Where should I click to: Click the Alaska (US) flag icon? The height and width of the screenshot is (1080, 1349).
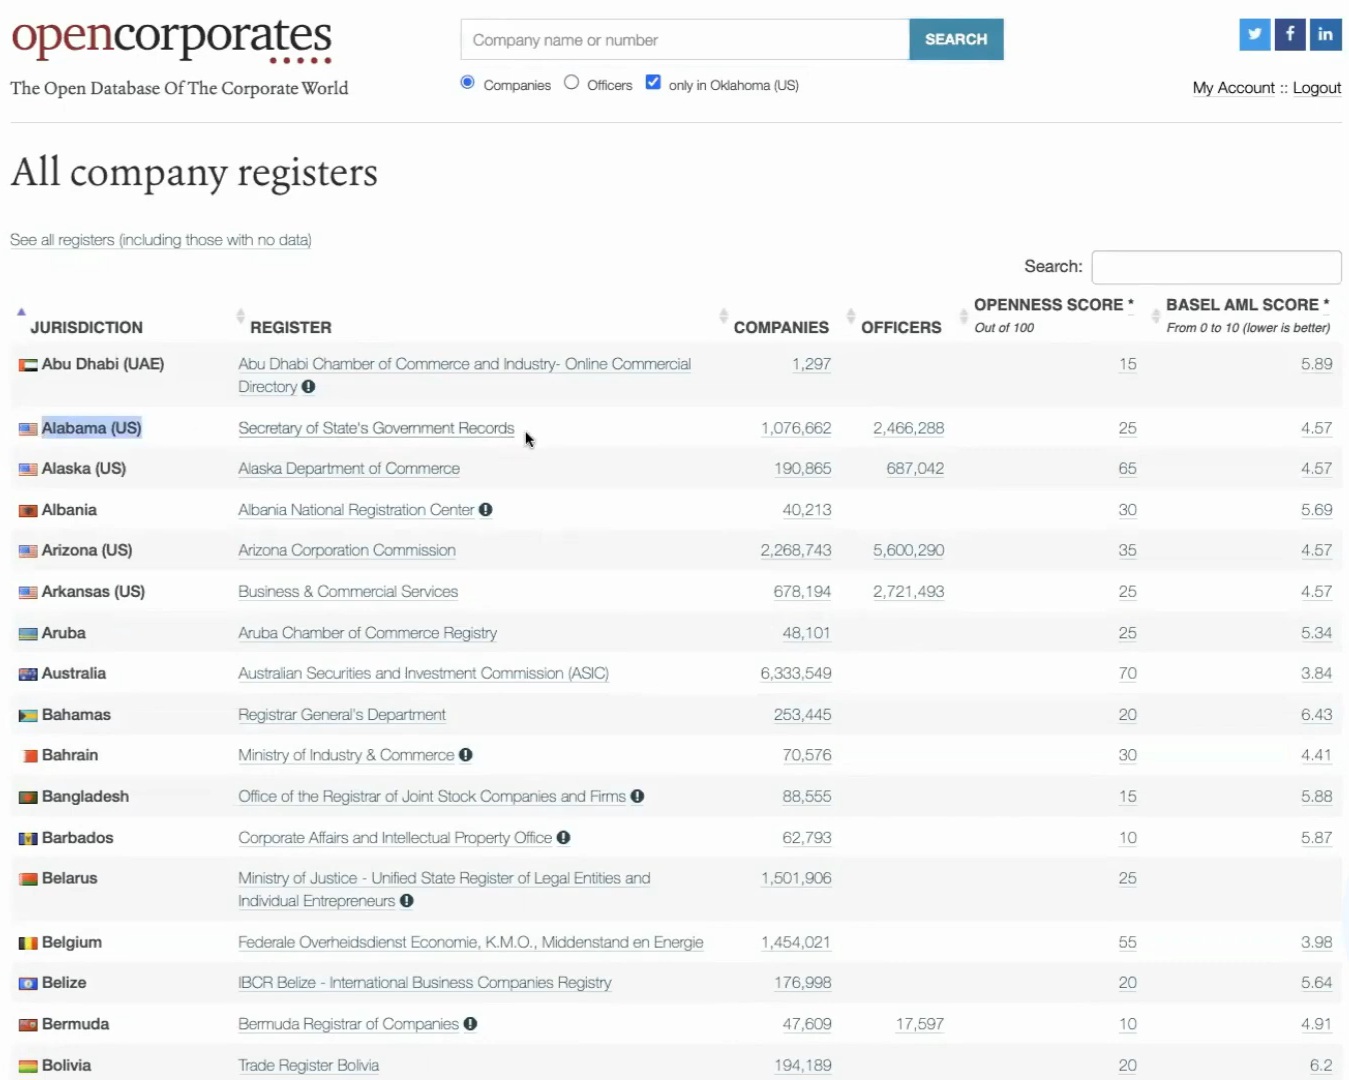click(28, 469)
